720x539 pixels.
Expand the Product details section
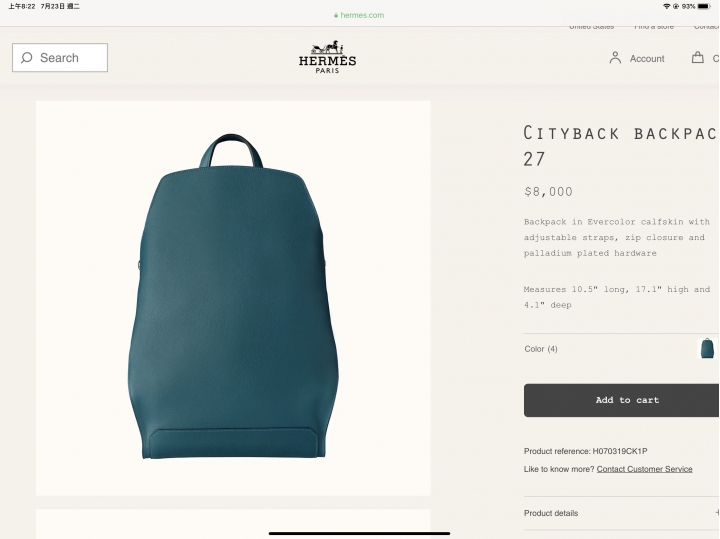point(622,513)
